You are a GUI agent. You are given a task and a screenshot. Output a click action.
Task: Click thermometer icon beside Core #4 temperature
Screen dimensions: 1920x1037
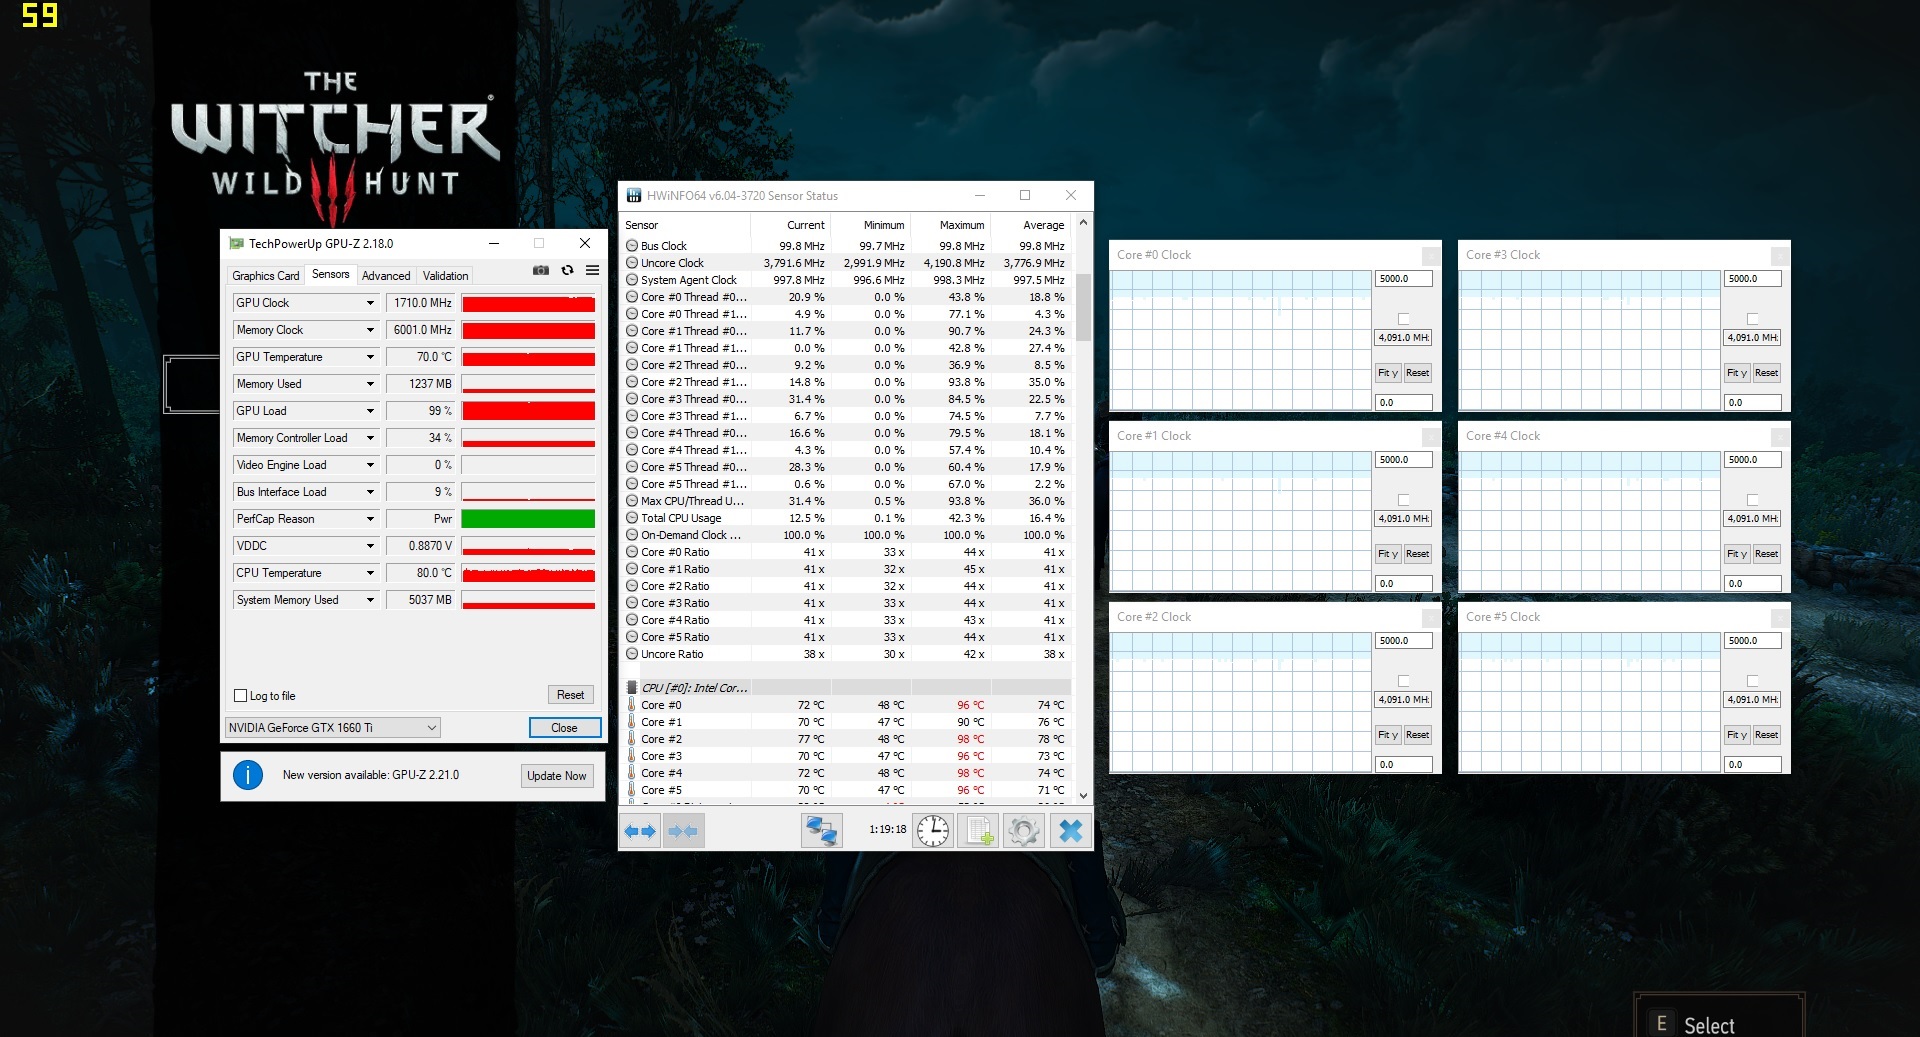pos(632,773)
